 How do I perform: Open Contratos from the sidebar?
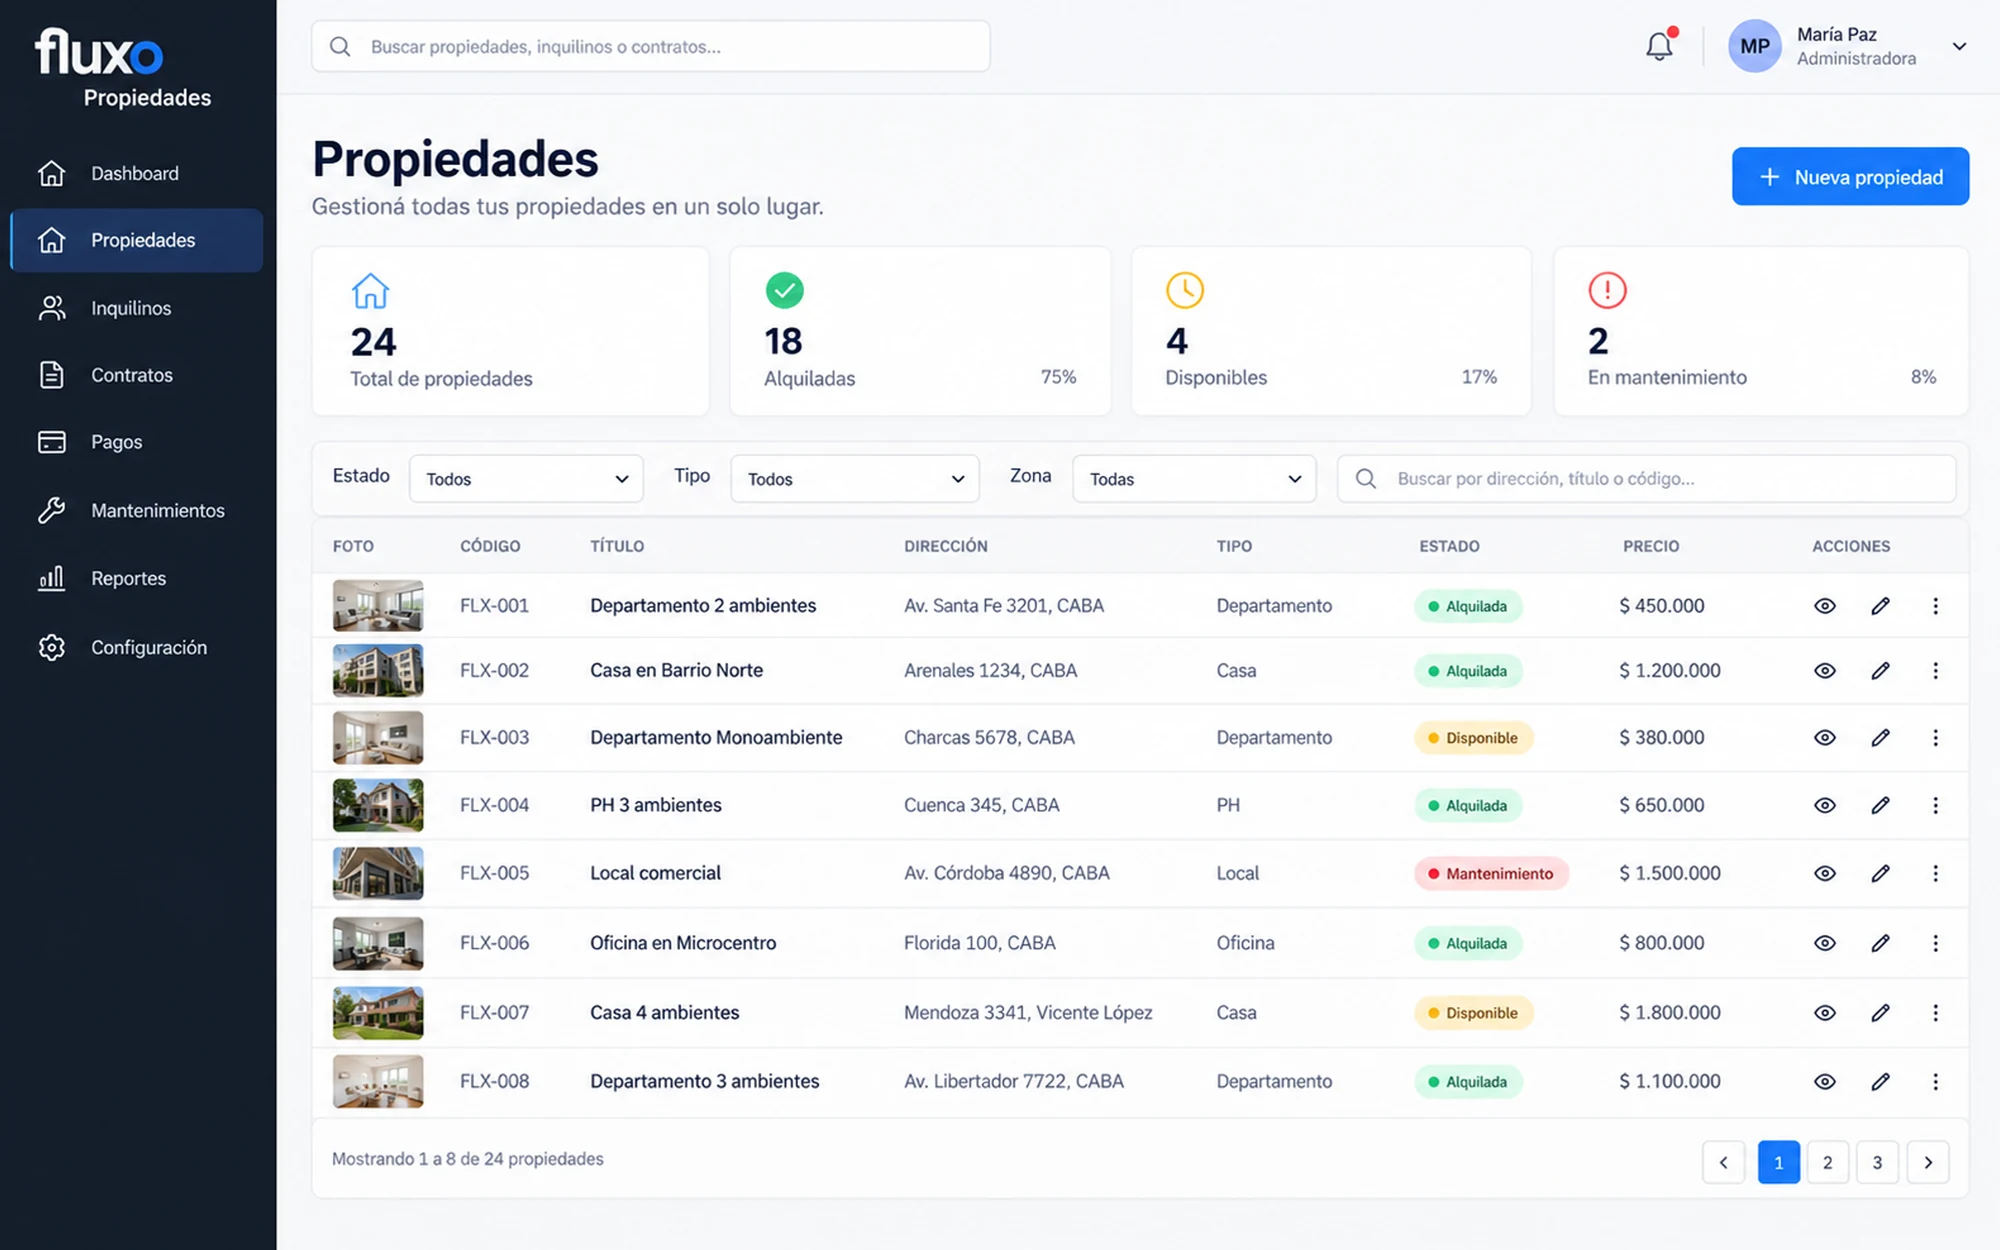[136, 375]
